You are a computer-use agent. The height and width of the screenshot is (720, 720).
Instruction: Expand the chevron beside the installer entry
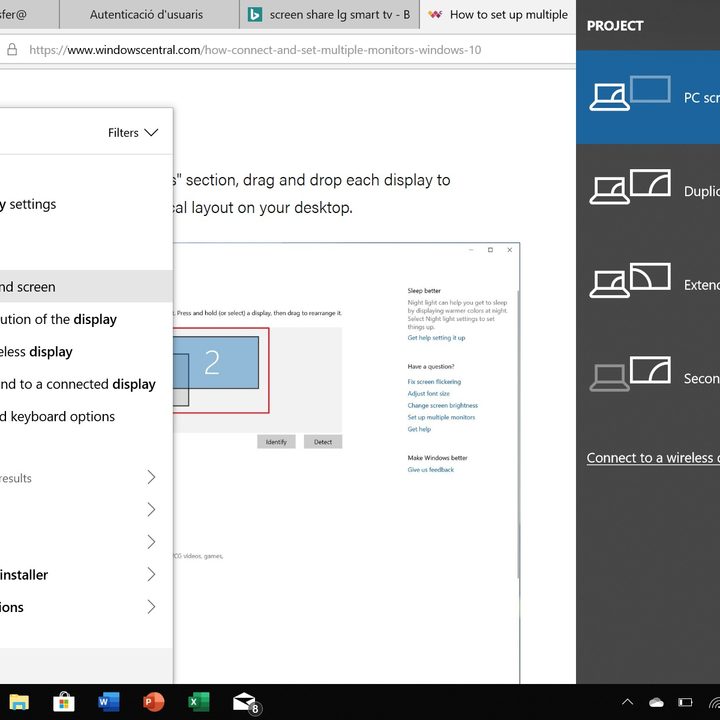click(151, 575)
